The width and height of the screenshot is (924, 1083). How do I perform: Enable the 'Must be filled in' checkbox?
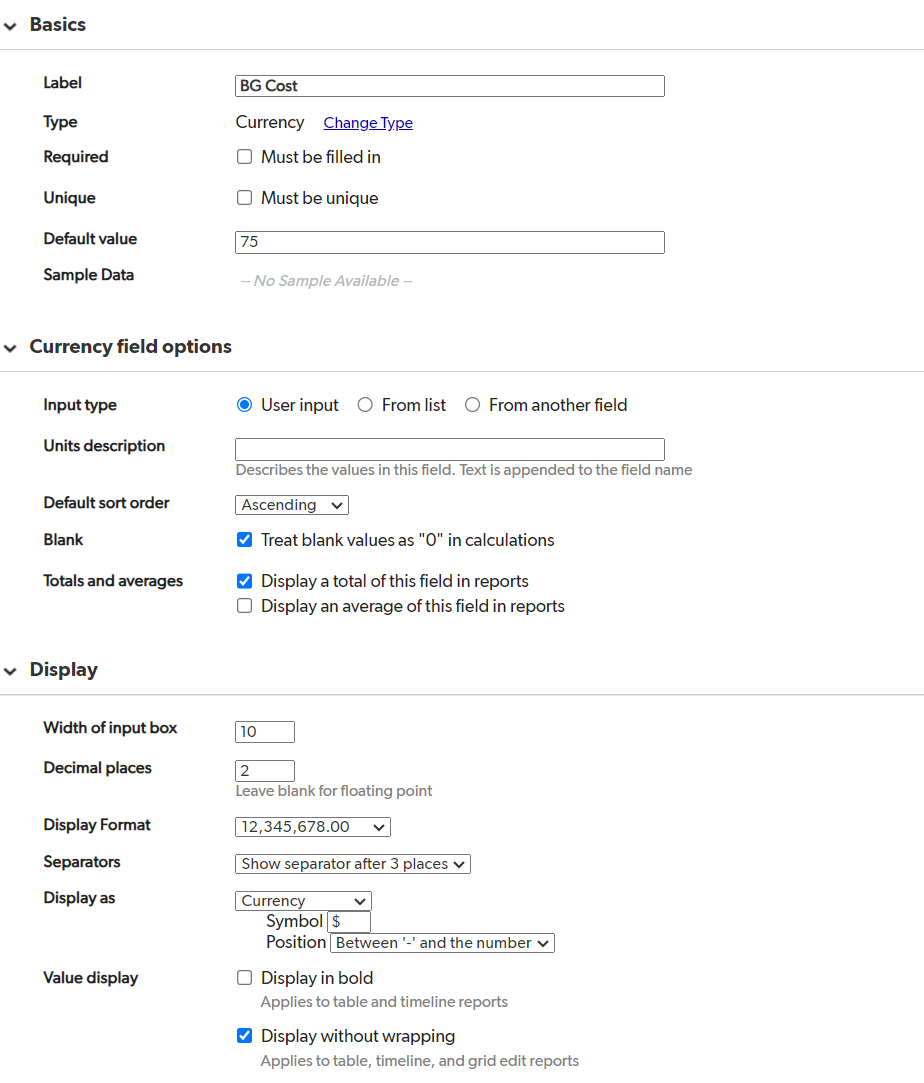[244, 157]
